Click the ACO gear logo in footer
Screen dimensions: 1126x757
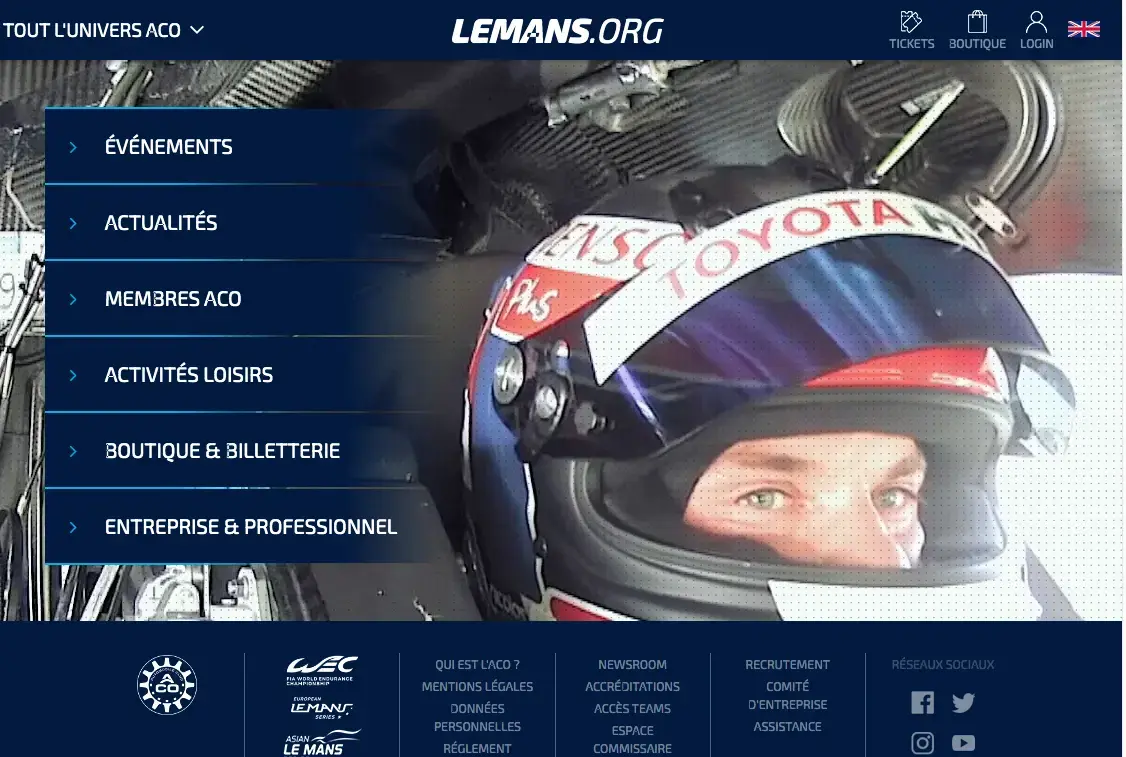[x=167, y=684]
